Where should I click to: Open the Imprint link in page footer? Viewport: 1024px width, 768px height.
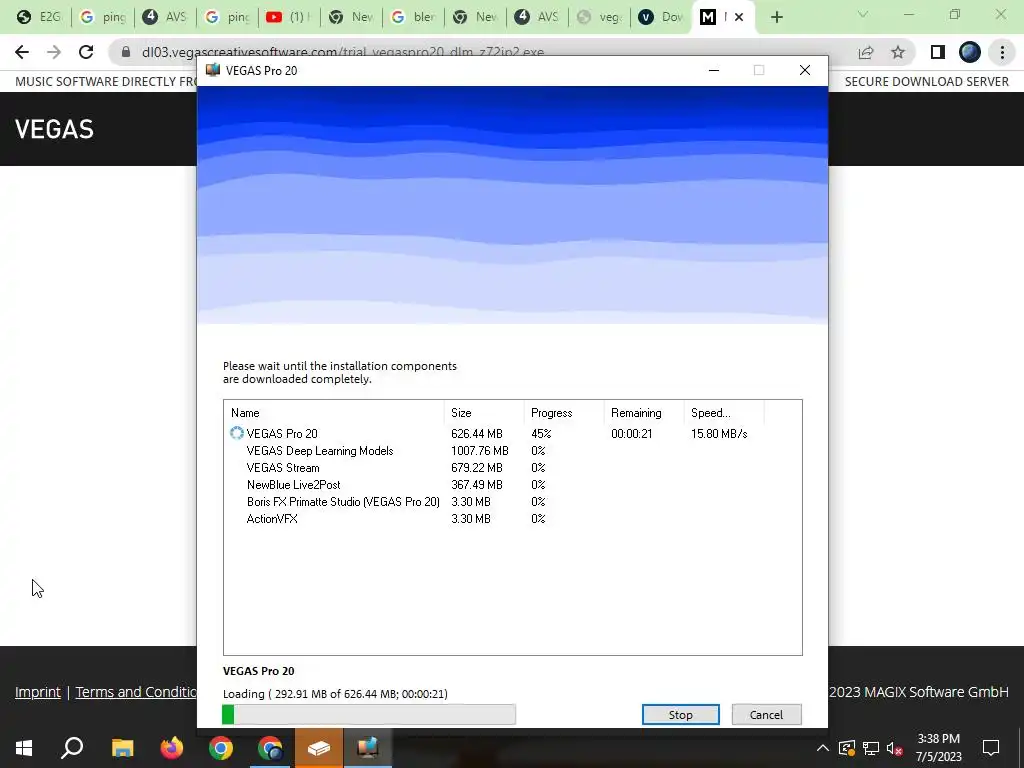click(38, 692)
